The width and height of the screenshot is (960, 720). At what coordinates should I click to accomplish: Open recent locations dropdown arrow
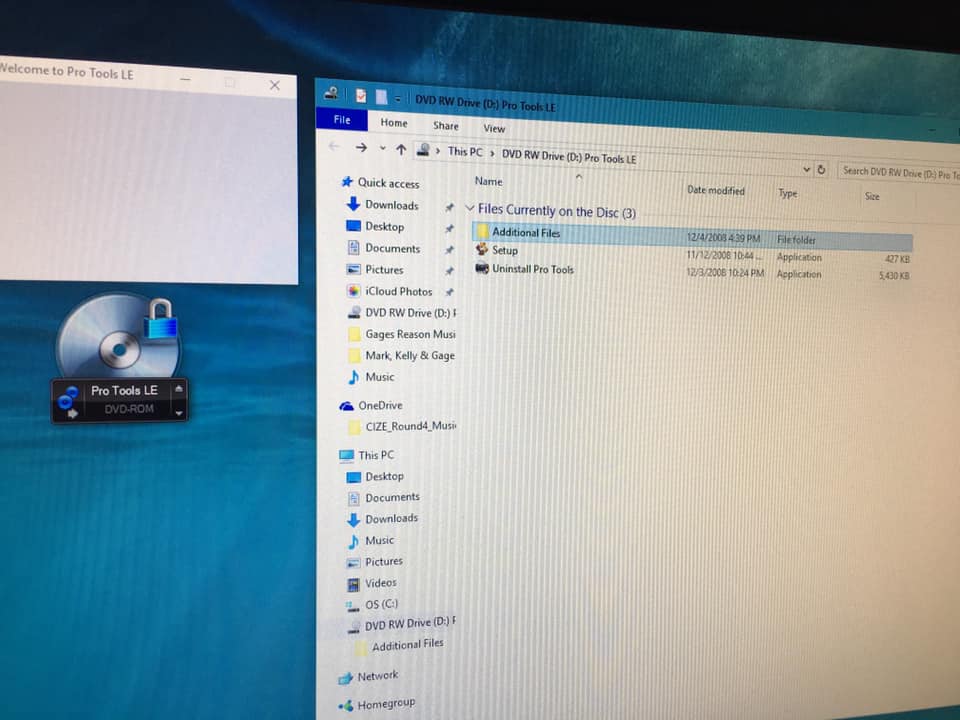coord(382,148)
